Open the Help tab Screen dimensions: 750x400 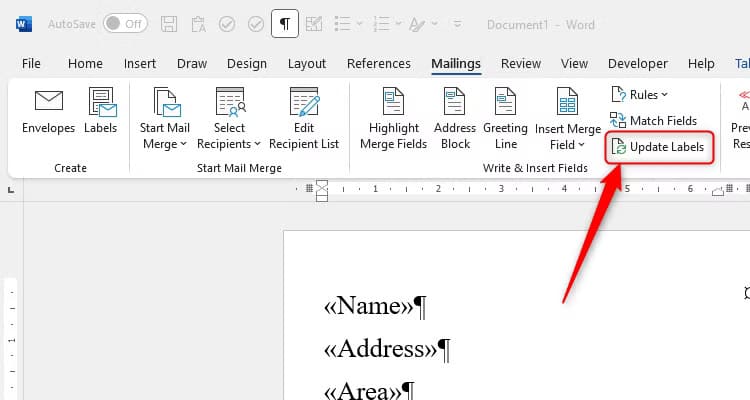click(x=701, y=64)
